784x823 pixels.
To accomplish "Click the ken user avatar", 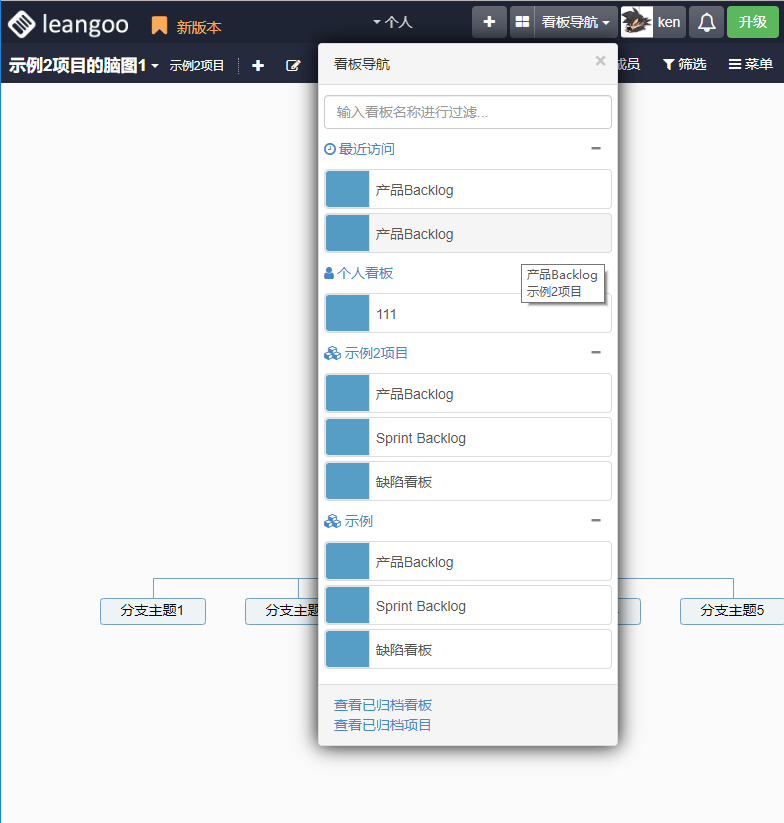I will tap(637, 22).
